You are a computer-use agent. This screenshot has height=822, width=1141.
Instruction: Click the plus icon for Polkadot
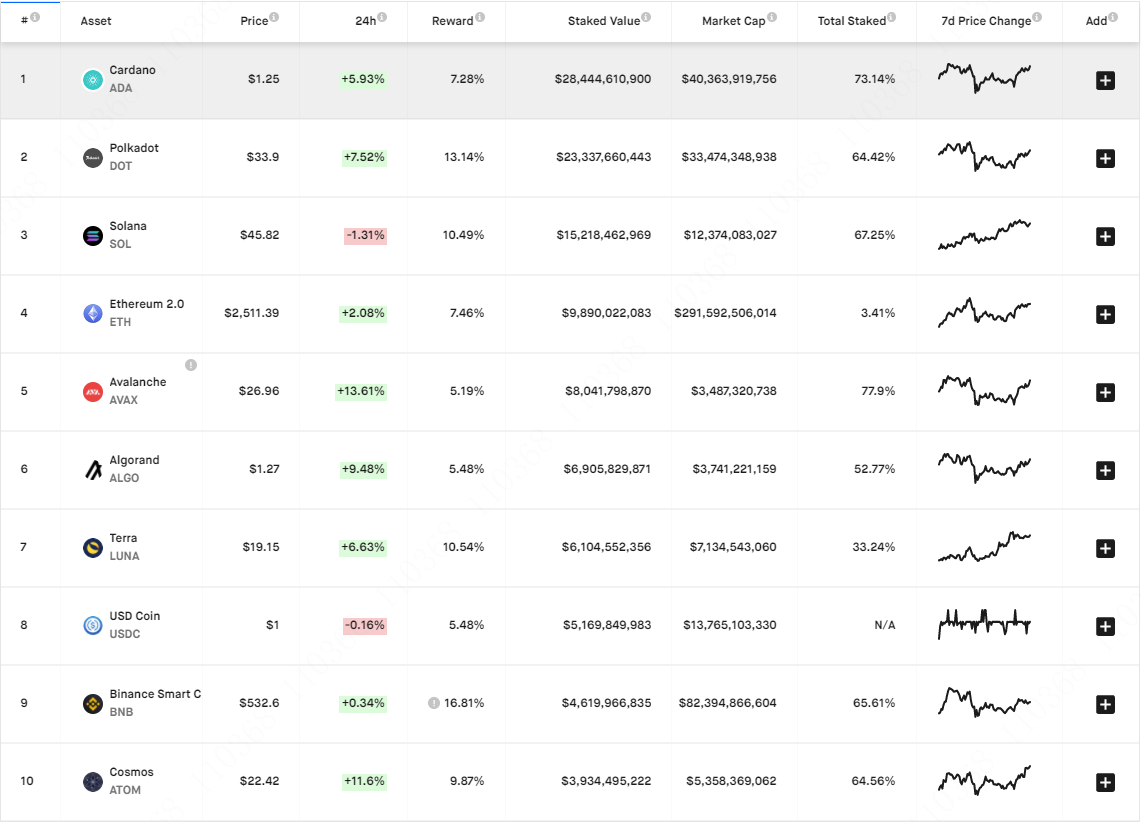[1105, 159]
